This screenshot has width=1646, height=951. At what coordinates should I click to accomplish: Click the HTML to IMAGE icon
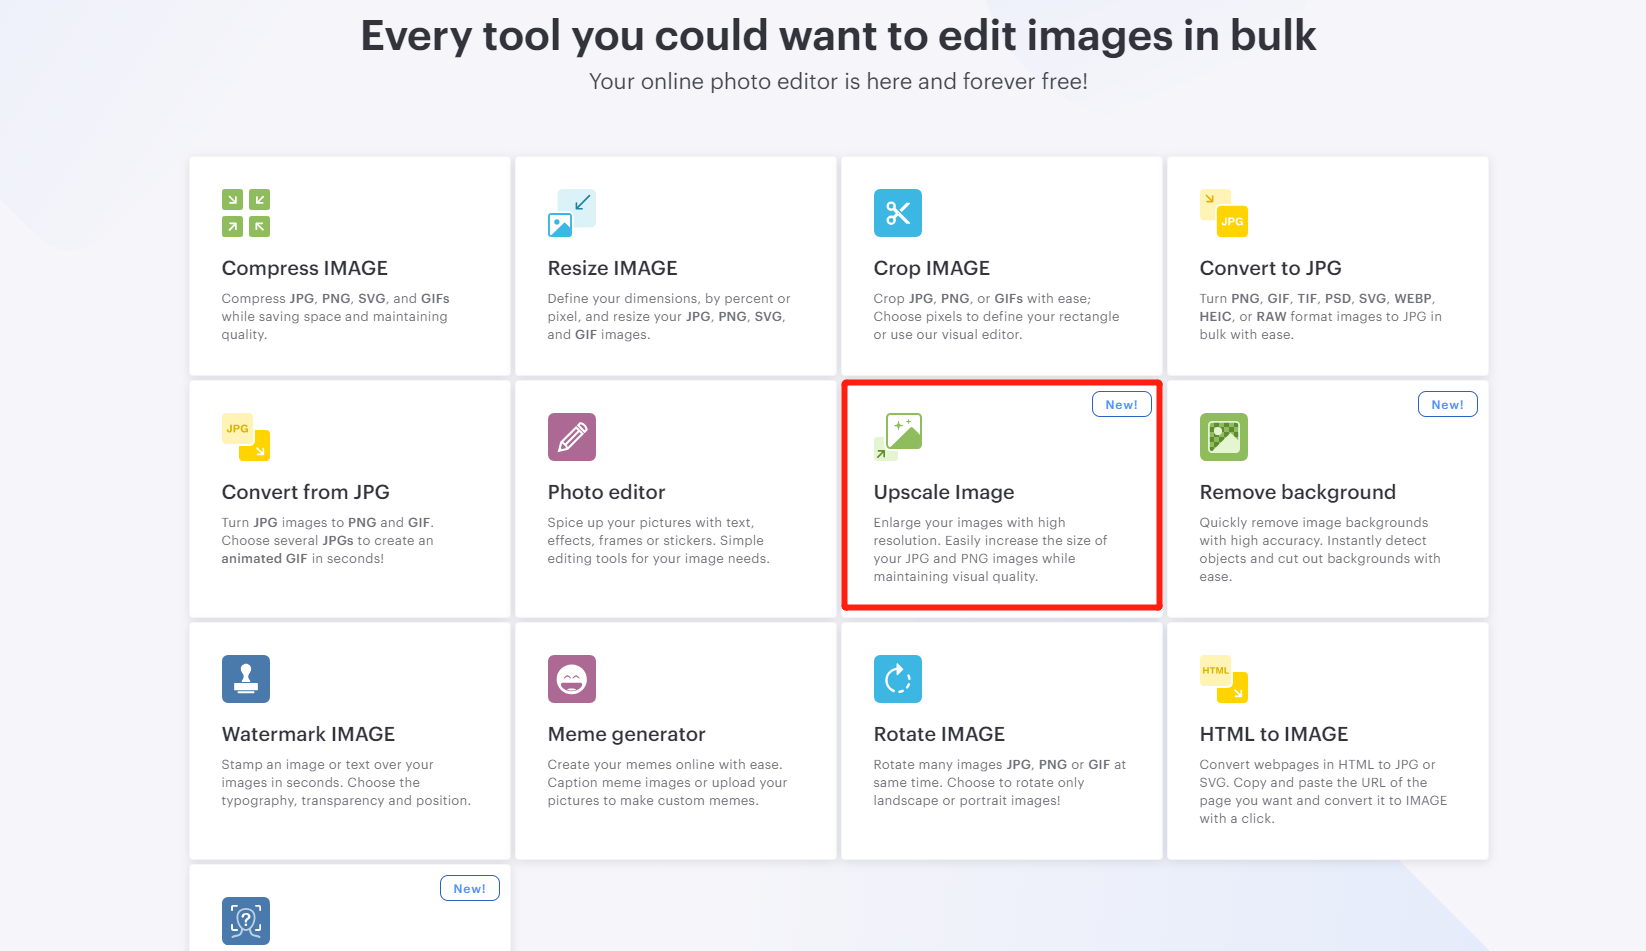(x=1223, y=679)
